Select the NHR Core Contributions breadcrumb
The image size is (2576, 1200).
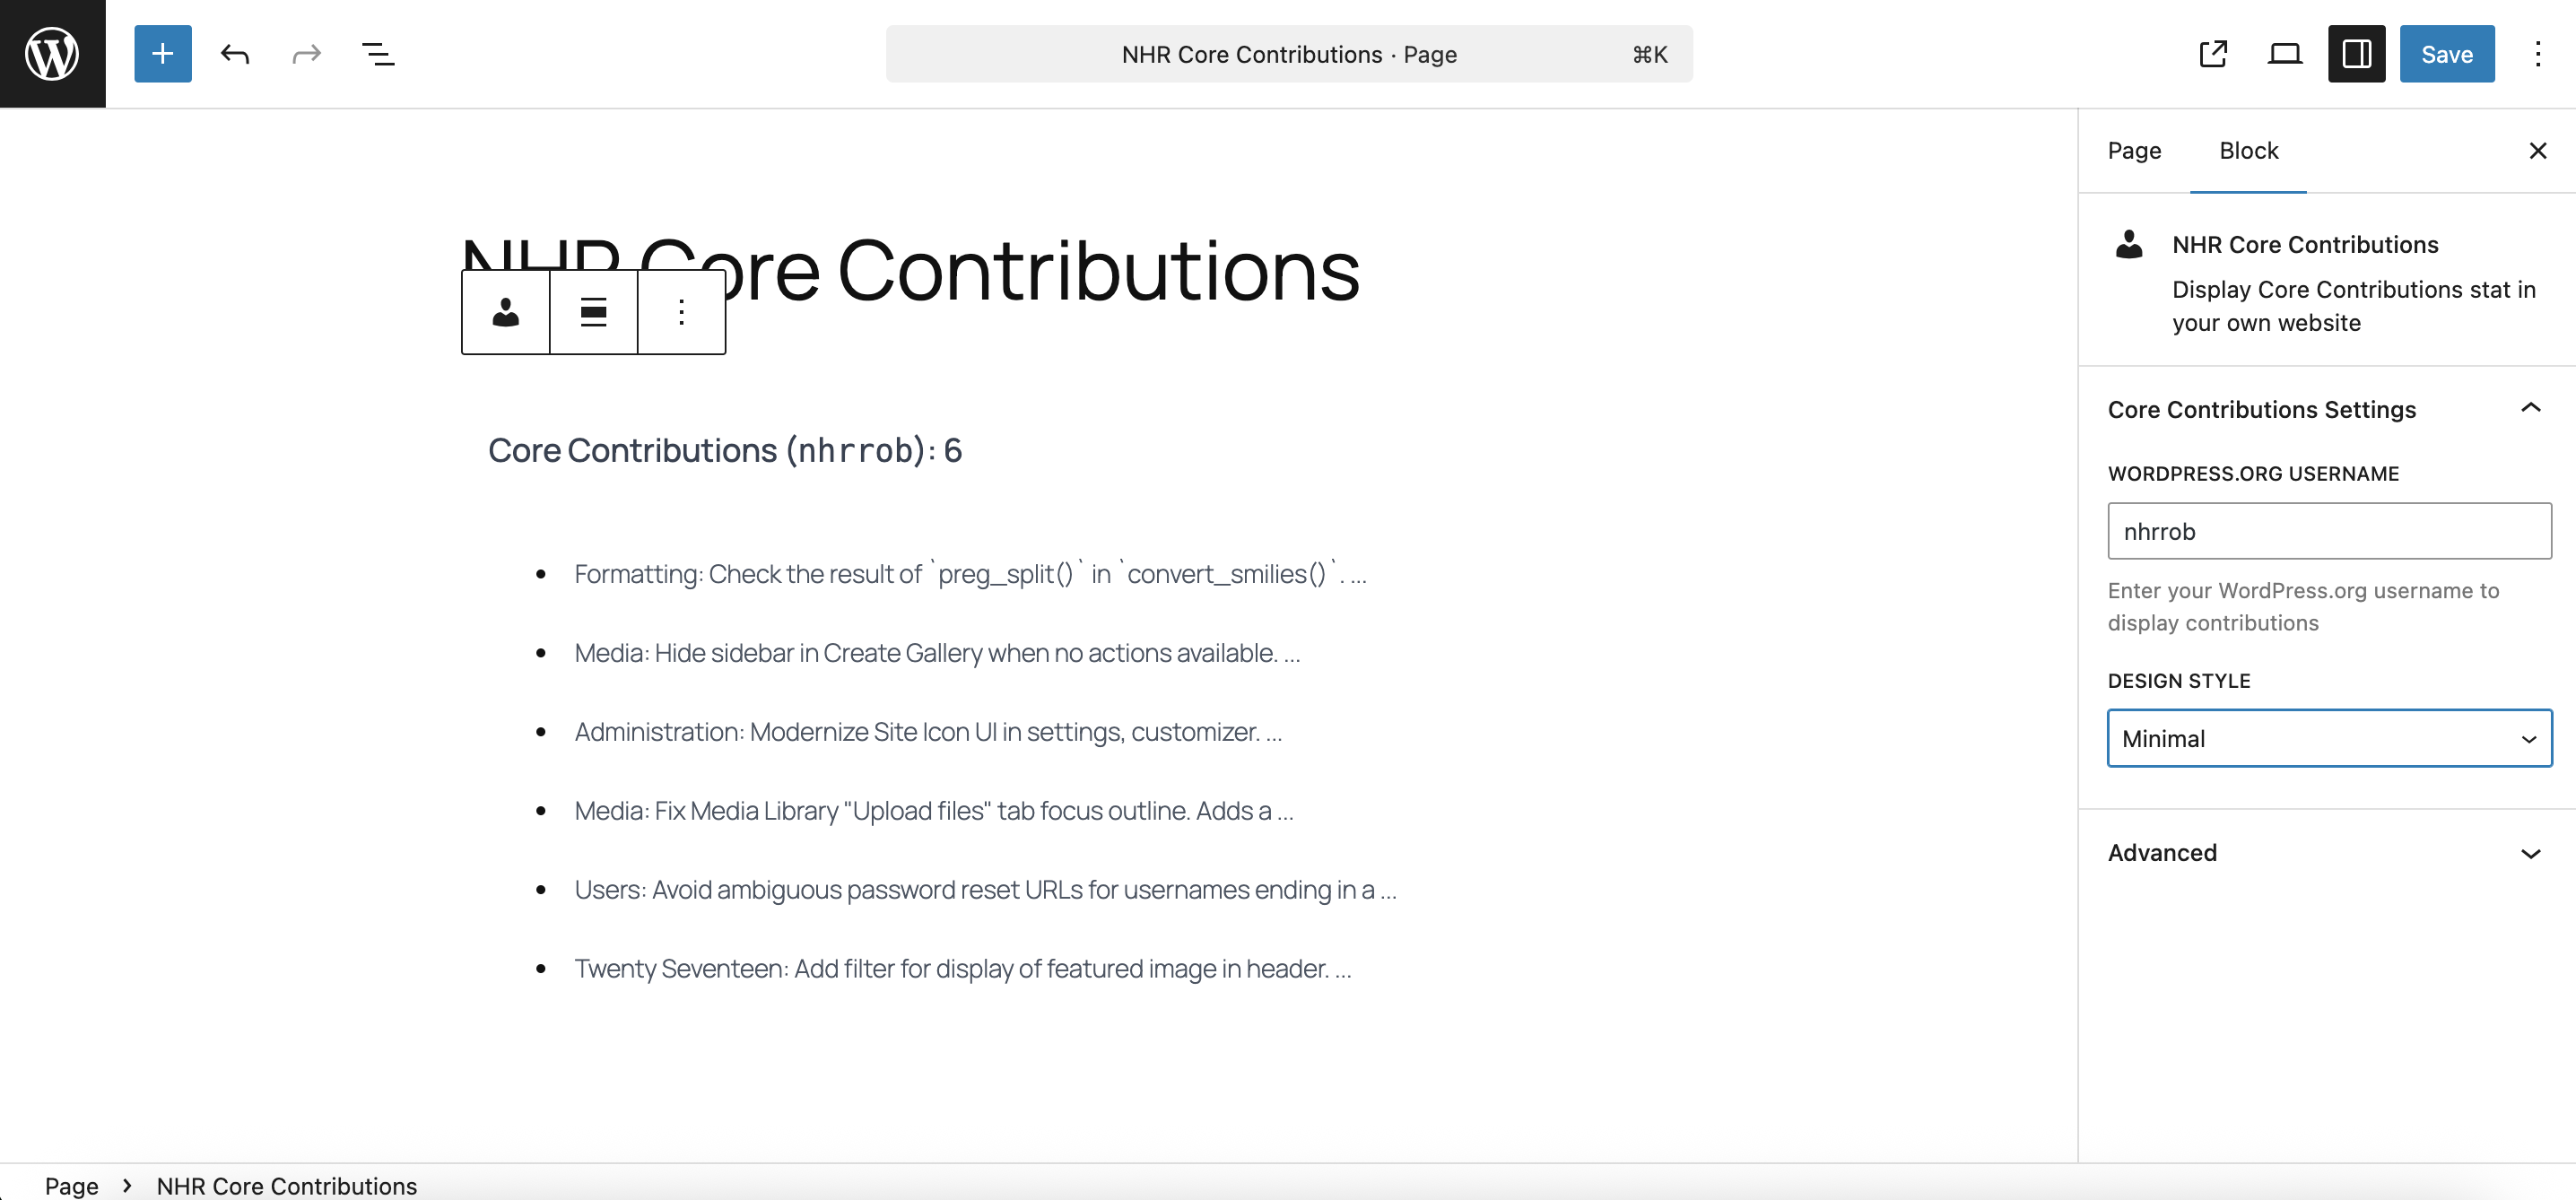pyautogui.click(x=287, y=1185)
